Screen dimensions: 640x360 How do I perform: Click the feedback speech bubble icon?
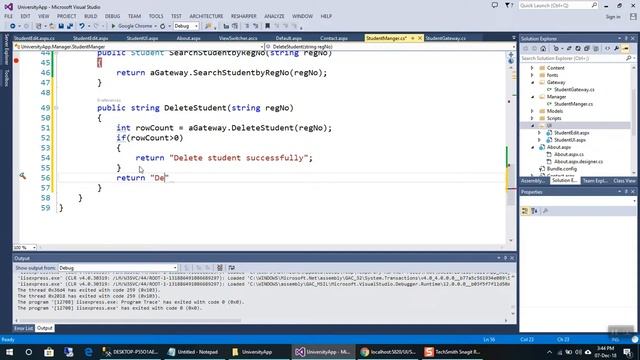tap(495, 5)
